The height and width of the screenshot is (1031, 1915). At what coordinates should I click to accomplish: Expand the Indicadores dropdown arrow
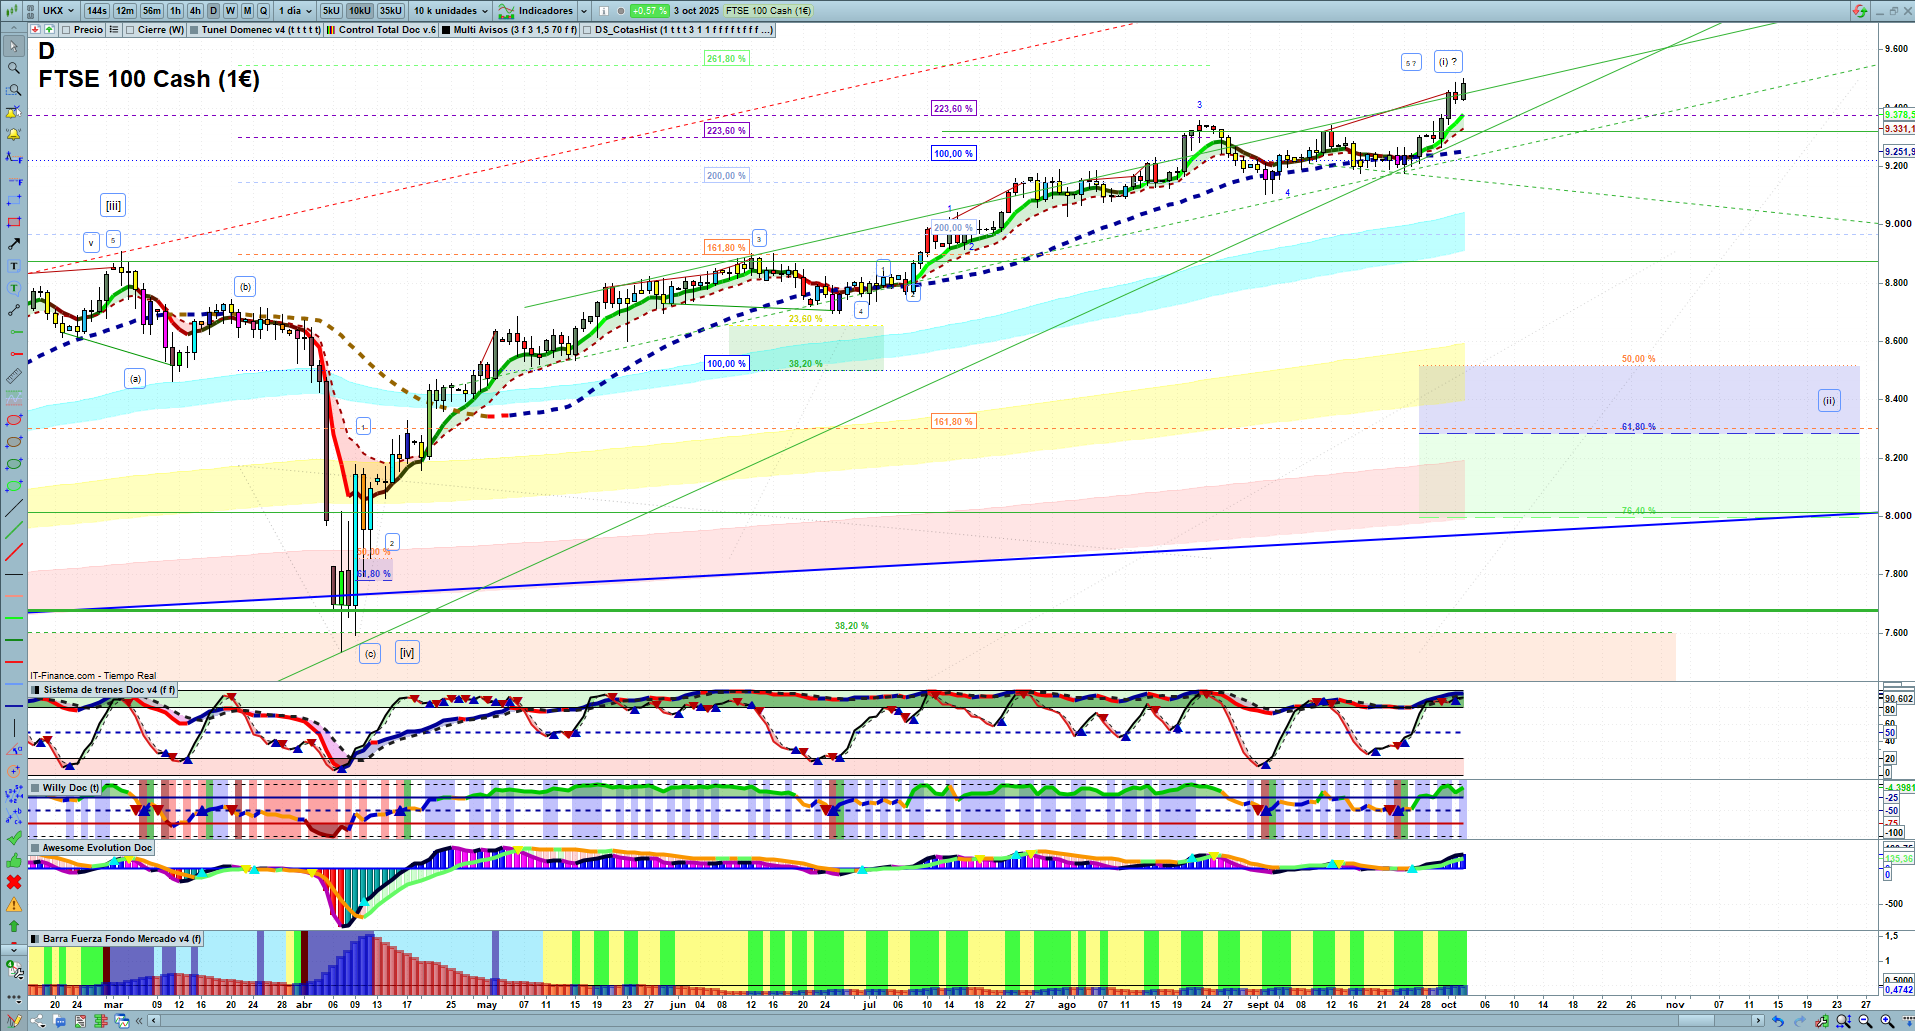pyautogui.click(x=584, y=11)
